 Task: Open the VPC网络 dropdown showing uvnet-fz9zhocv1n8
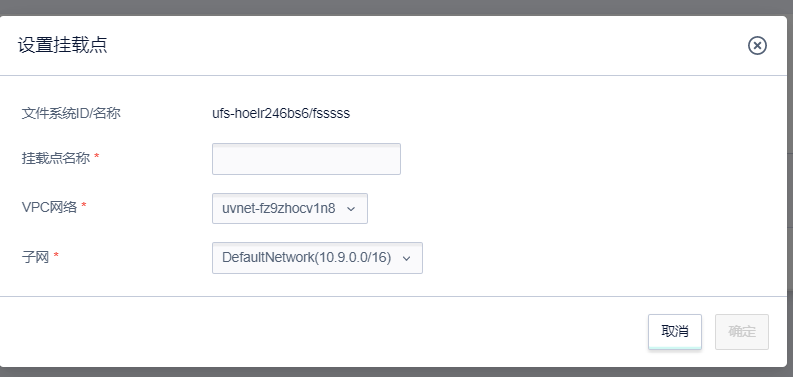pos(290,208)
